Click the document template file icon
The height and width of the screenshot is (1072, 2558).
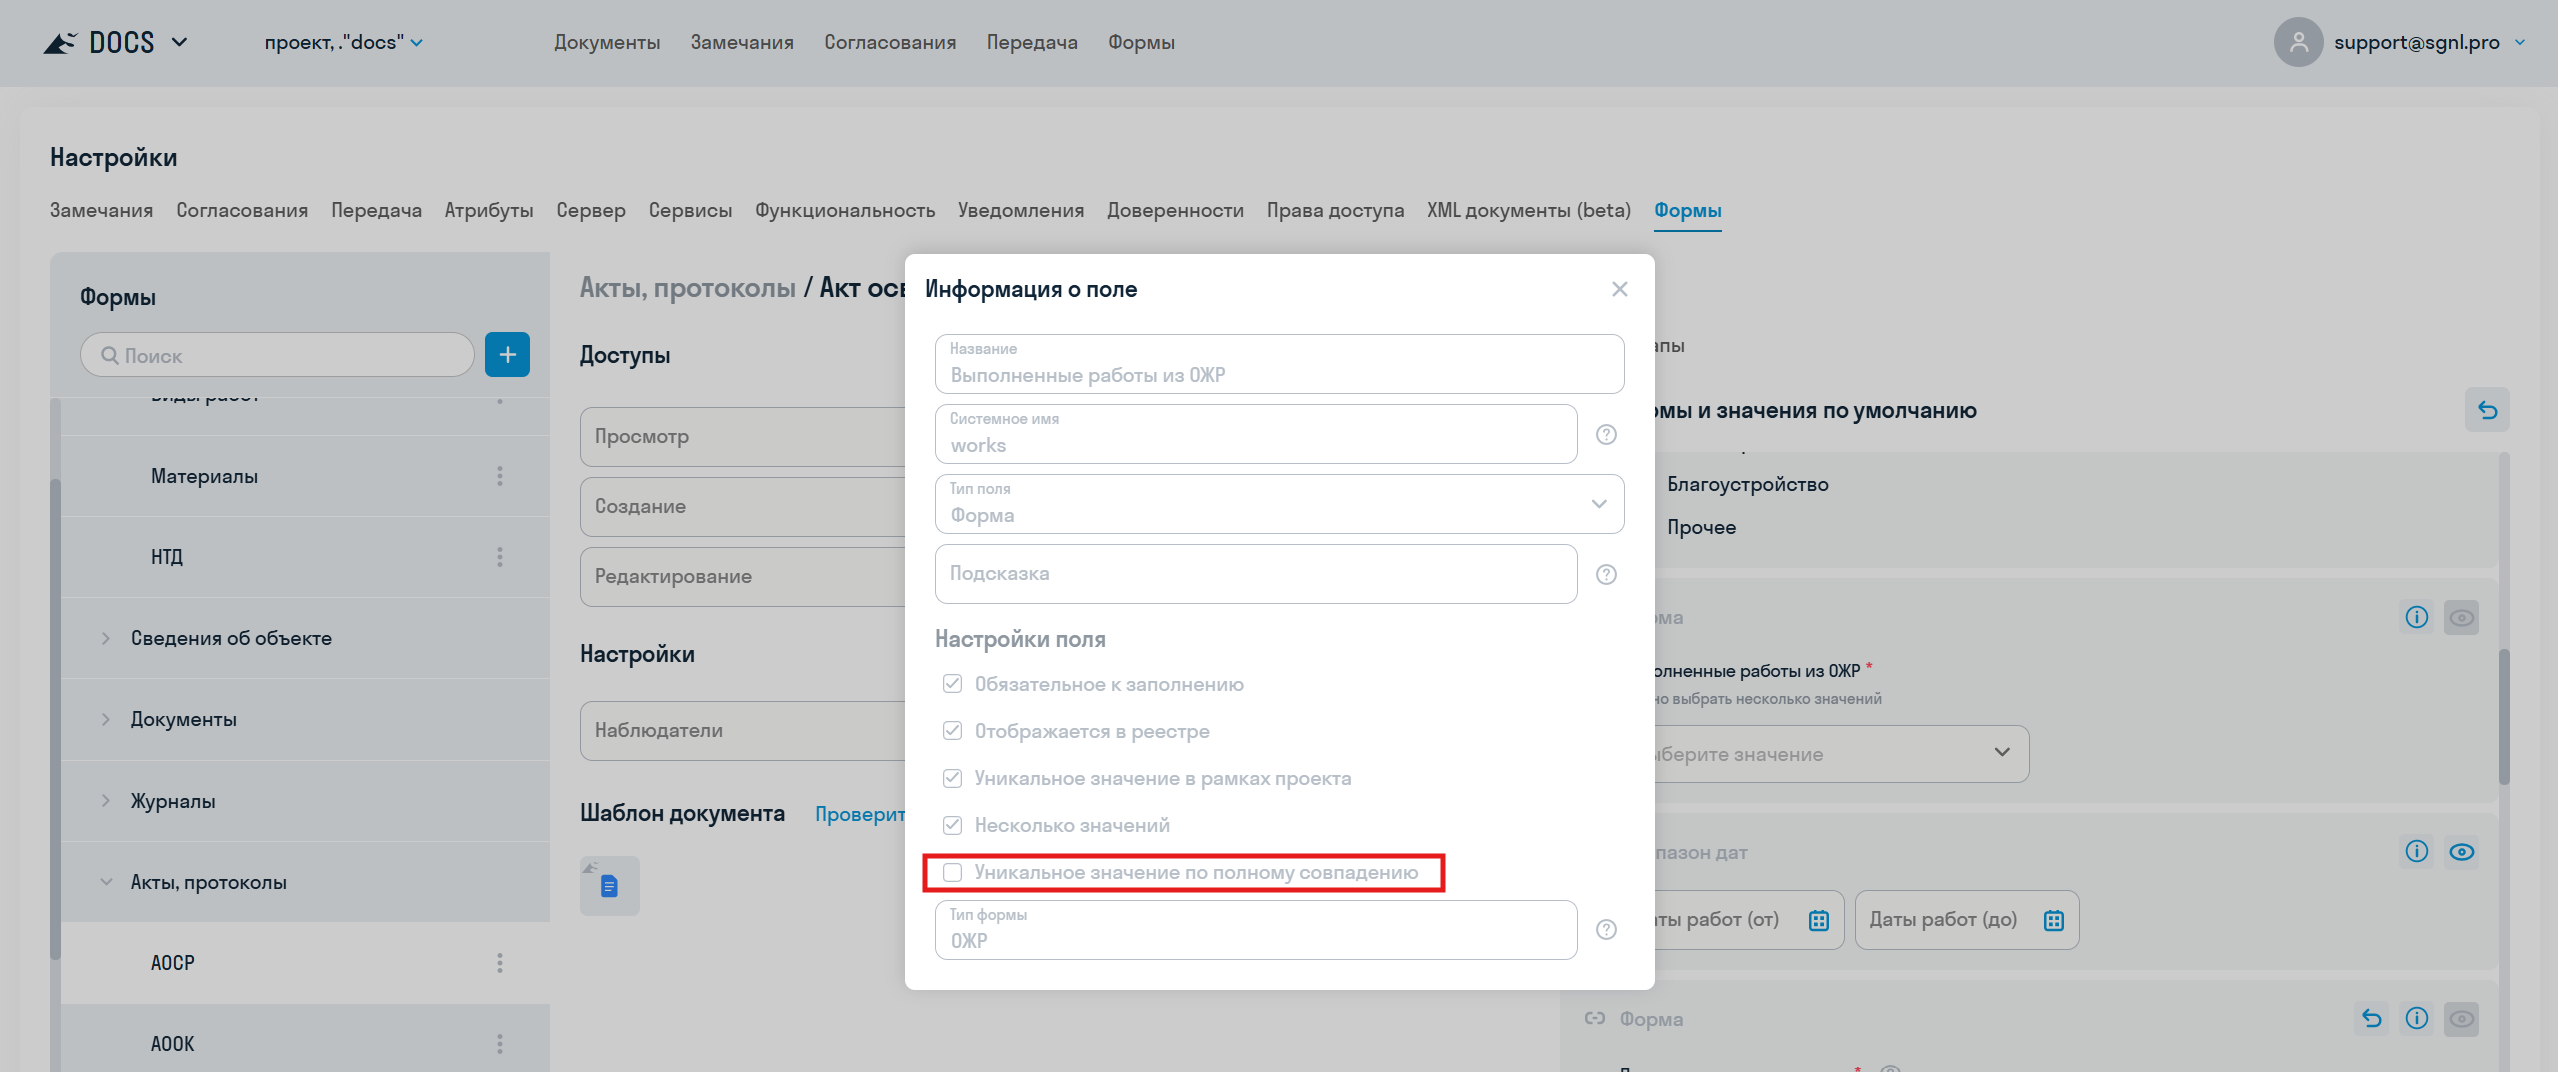pos(609,886)
